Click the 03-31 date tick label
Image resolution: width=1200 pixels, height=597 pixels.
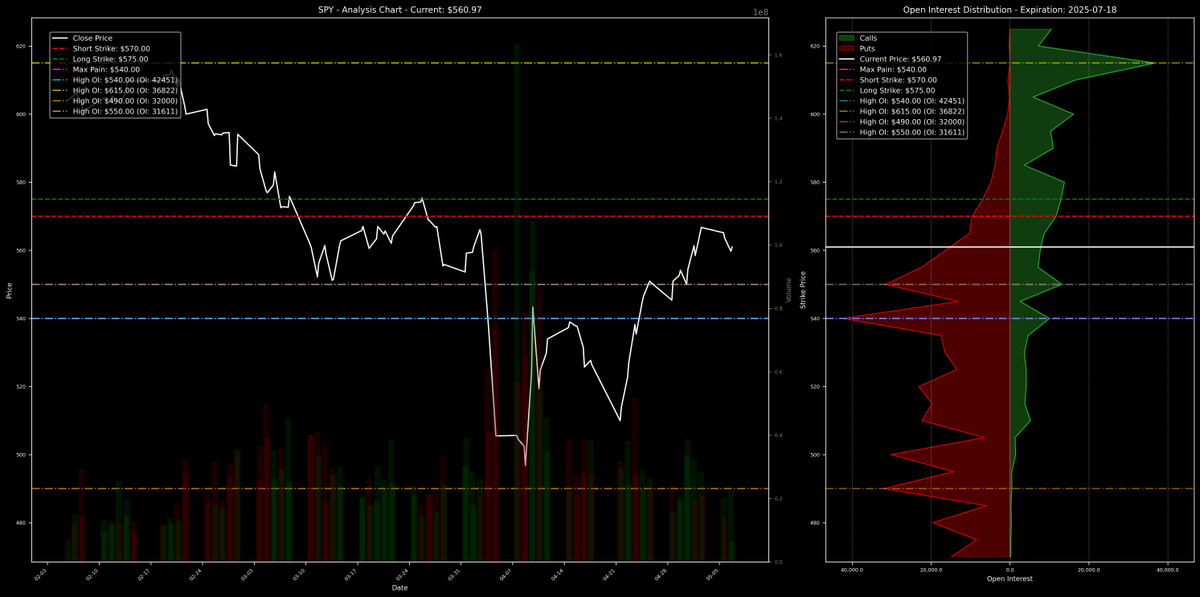click(455, 574)
